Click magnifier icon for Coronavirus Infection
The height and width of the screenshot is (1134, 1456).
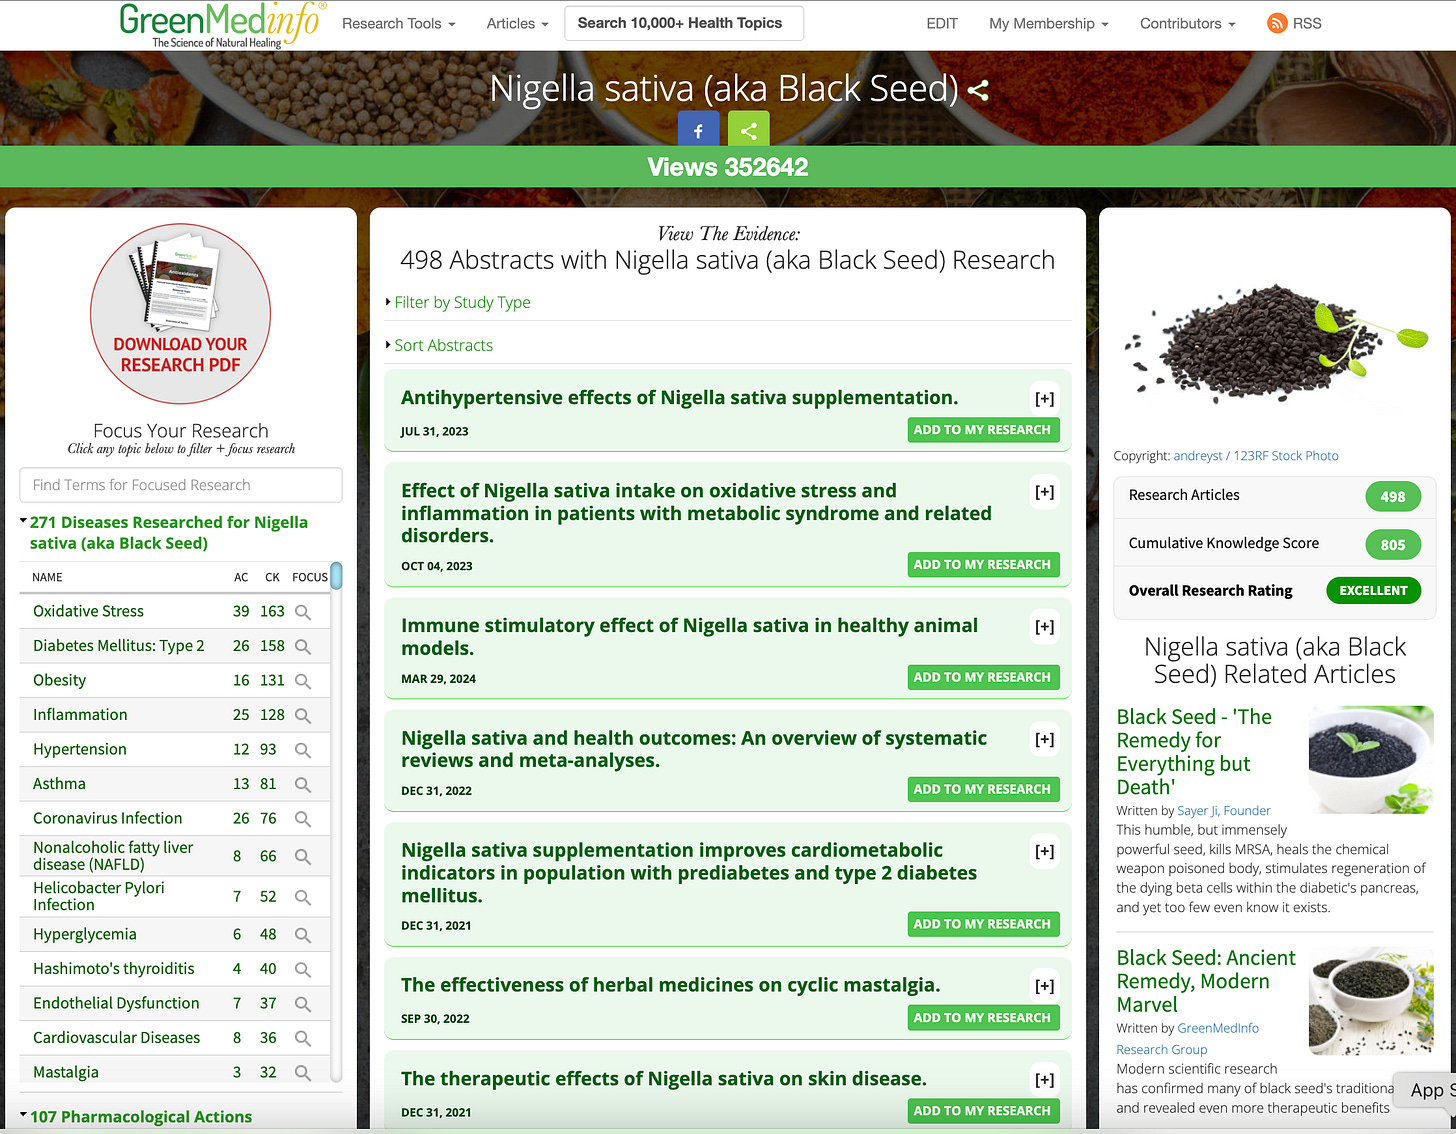303,819
